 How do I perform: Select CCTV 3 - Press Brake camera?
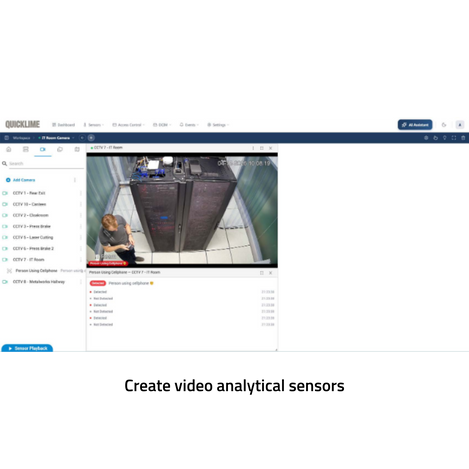point(32,226)
